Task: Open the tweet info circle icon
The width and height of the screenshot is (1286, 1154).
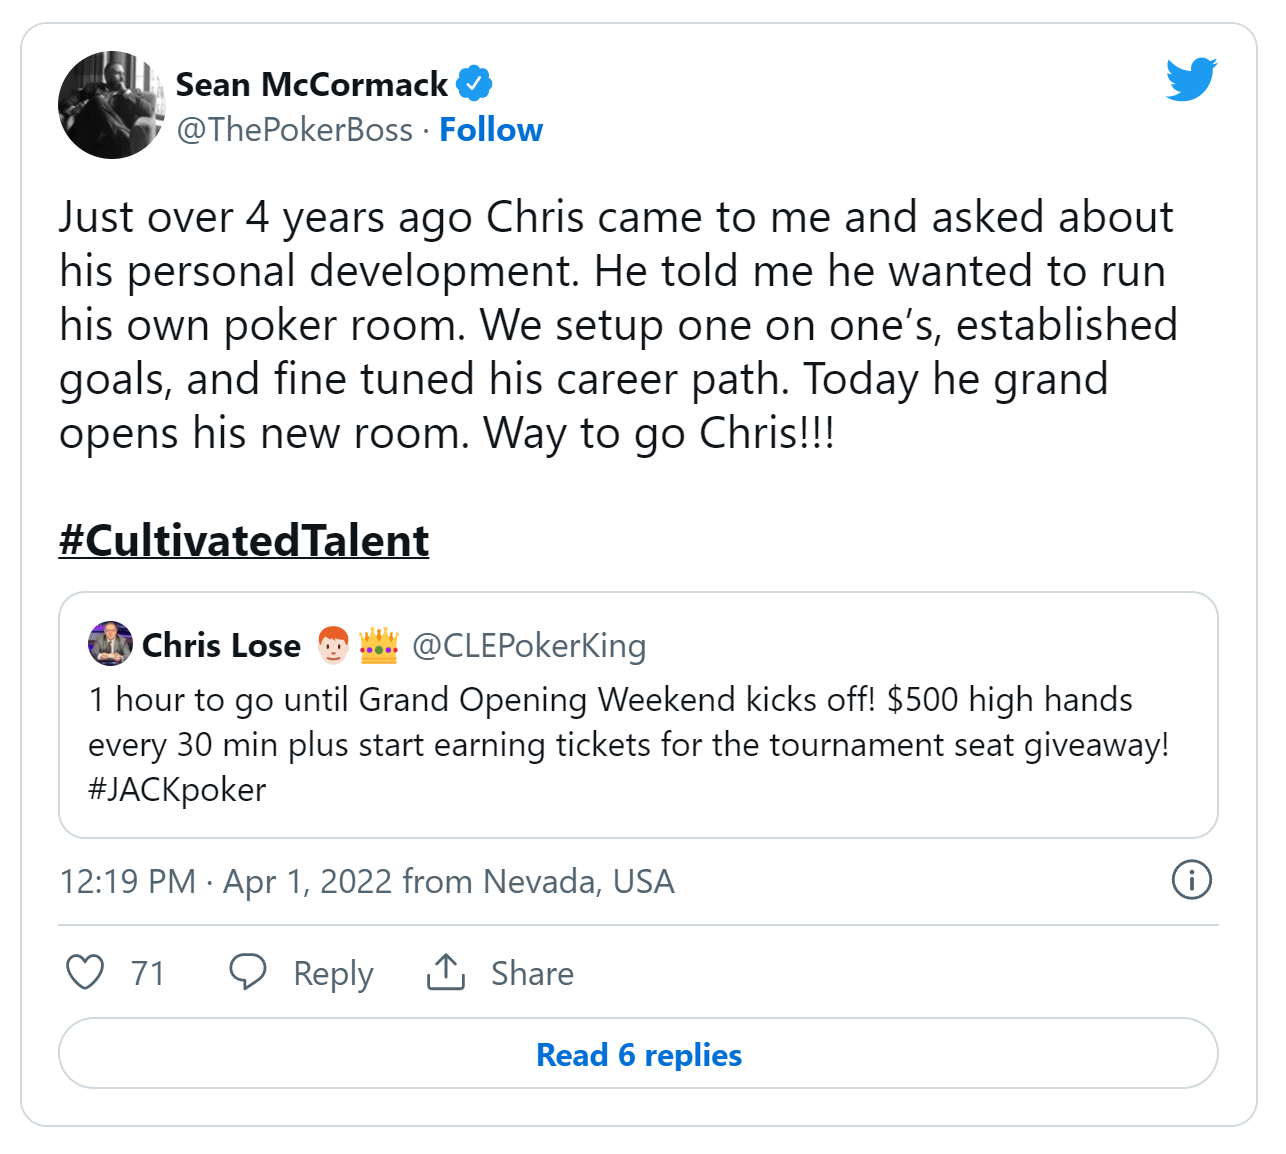Action: 1191,880
